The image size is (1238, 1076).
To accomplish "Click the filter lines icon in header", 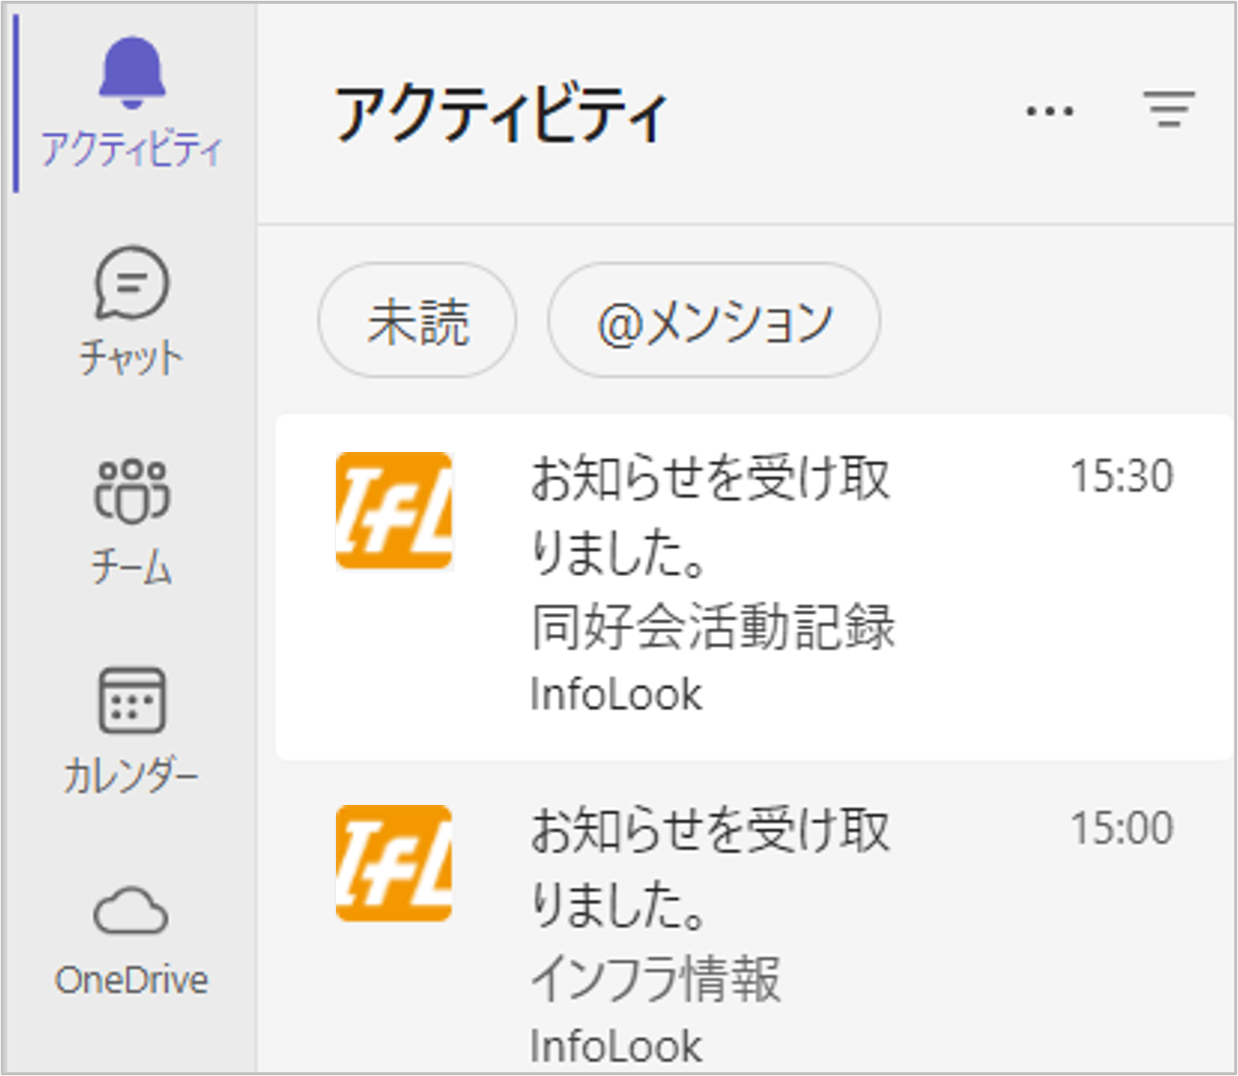I will tap(1169, 109).
